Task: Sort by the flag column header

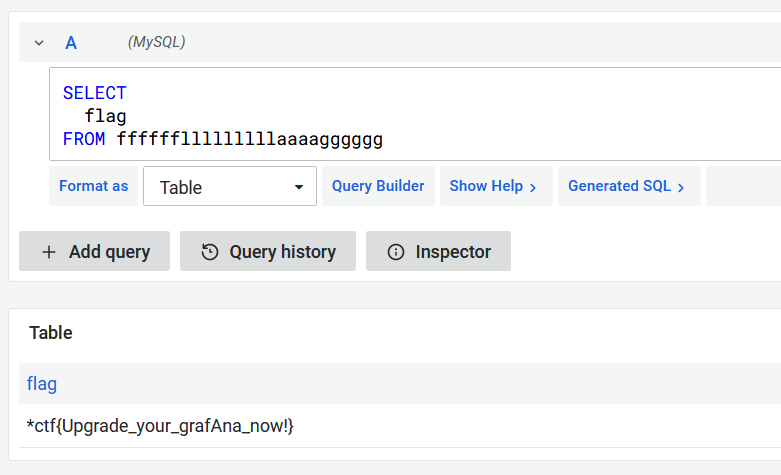Action: (42, 383)
